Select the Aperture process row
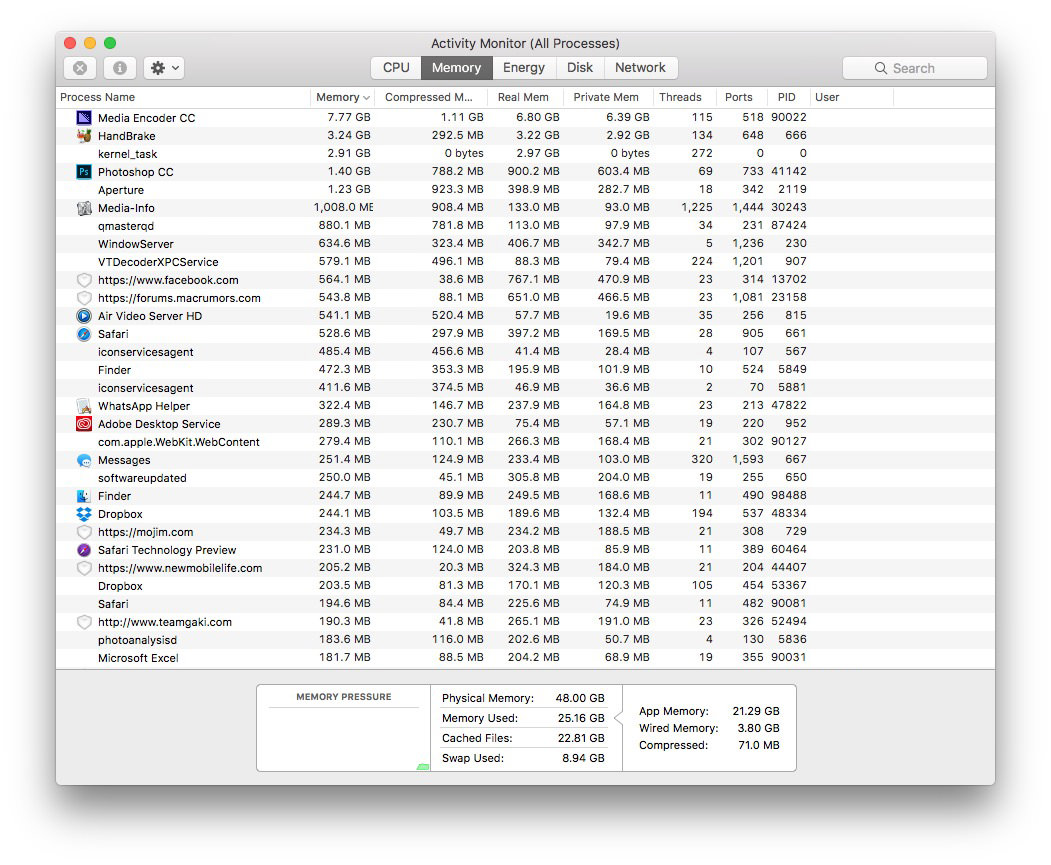1051x865 pixels. point(525,190)
